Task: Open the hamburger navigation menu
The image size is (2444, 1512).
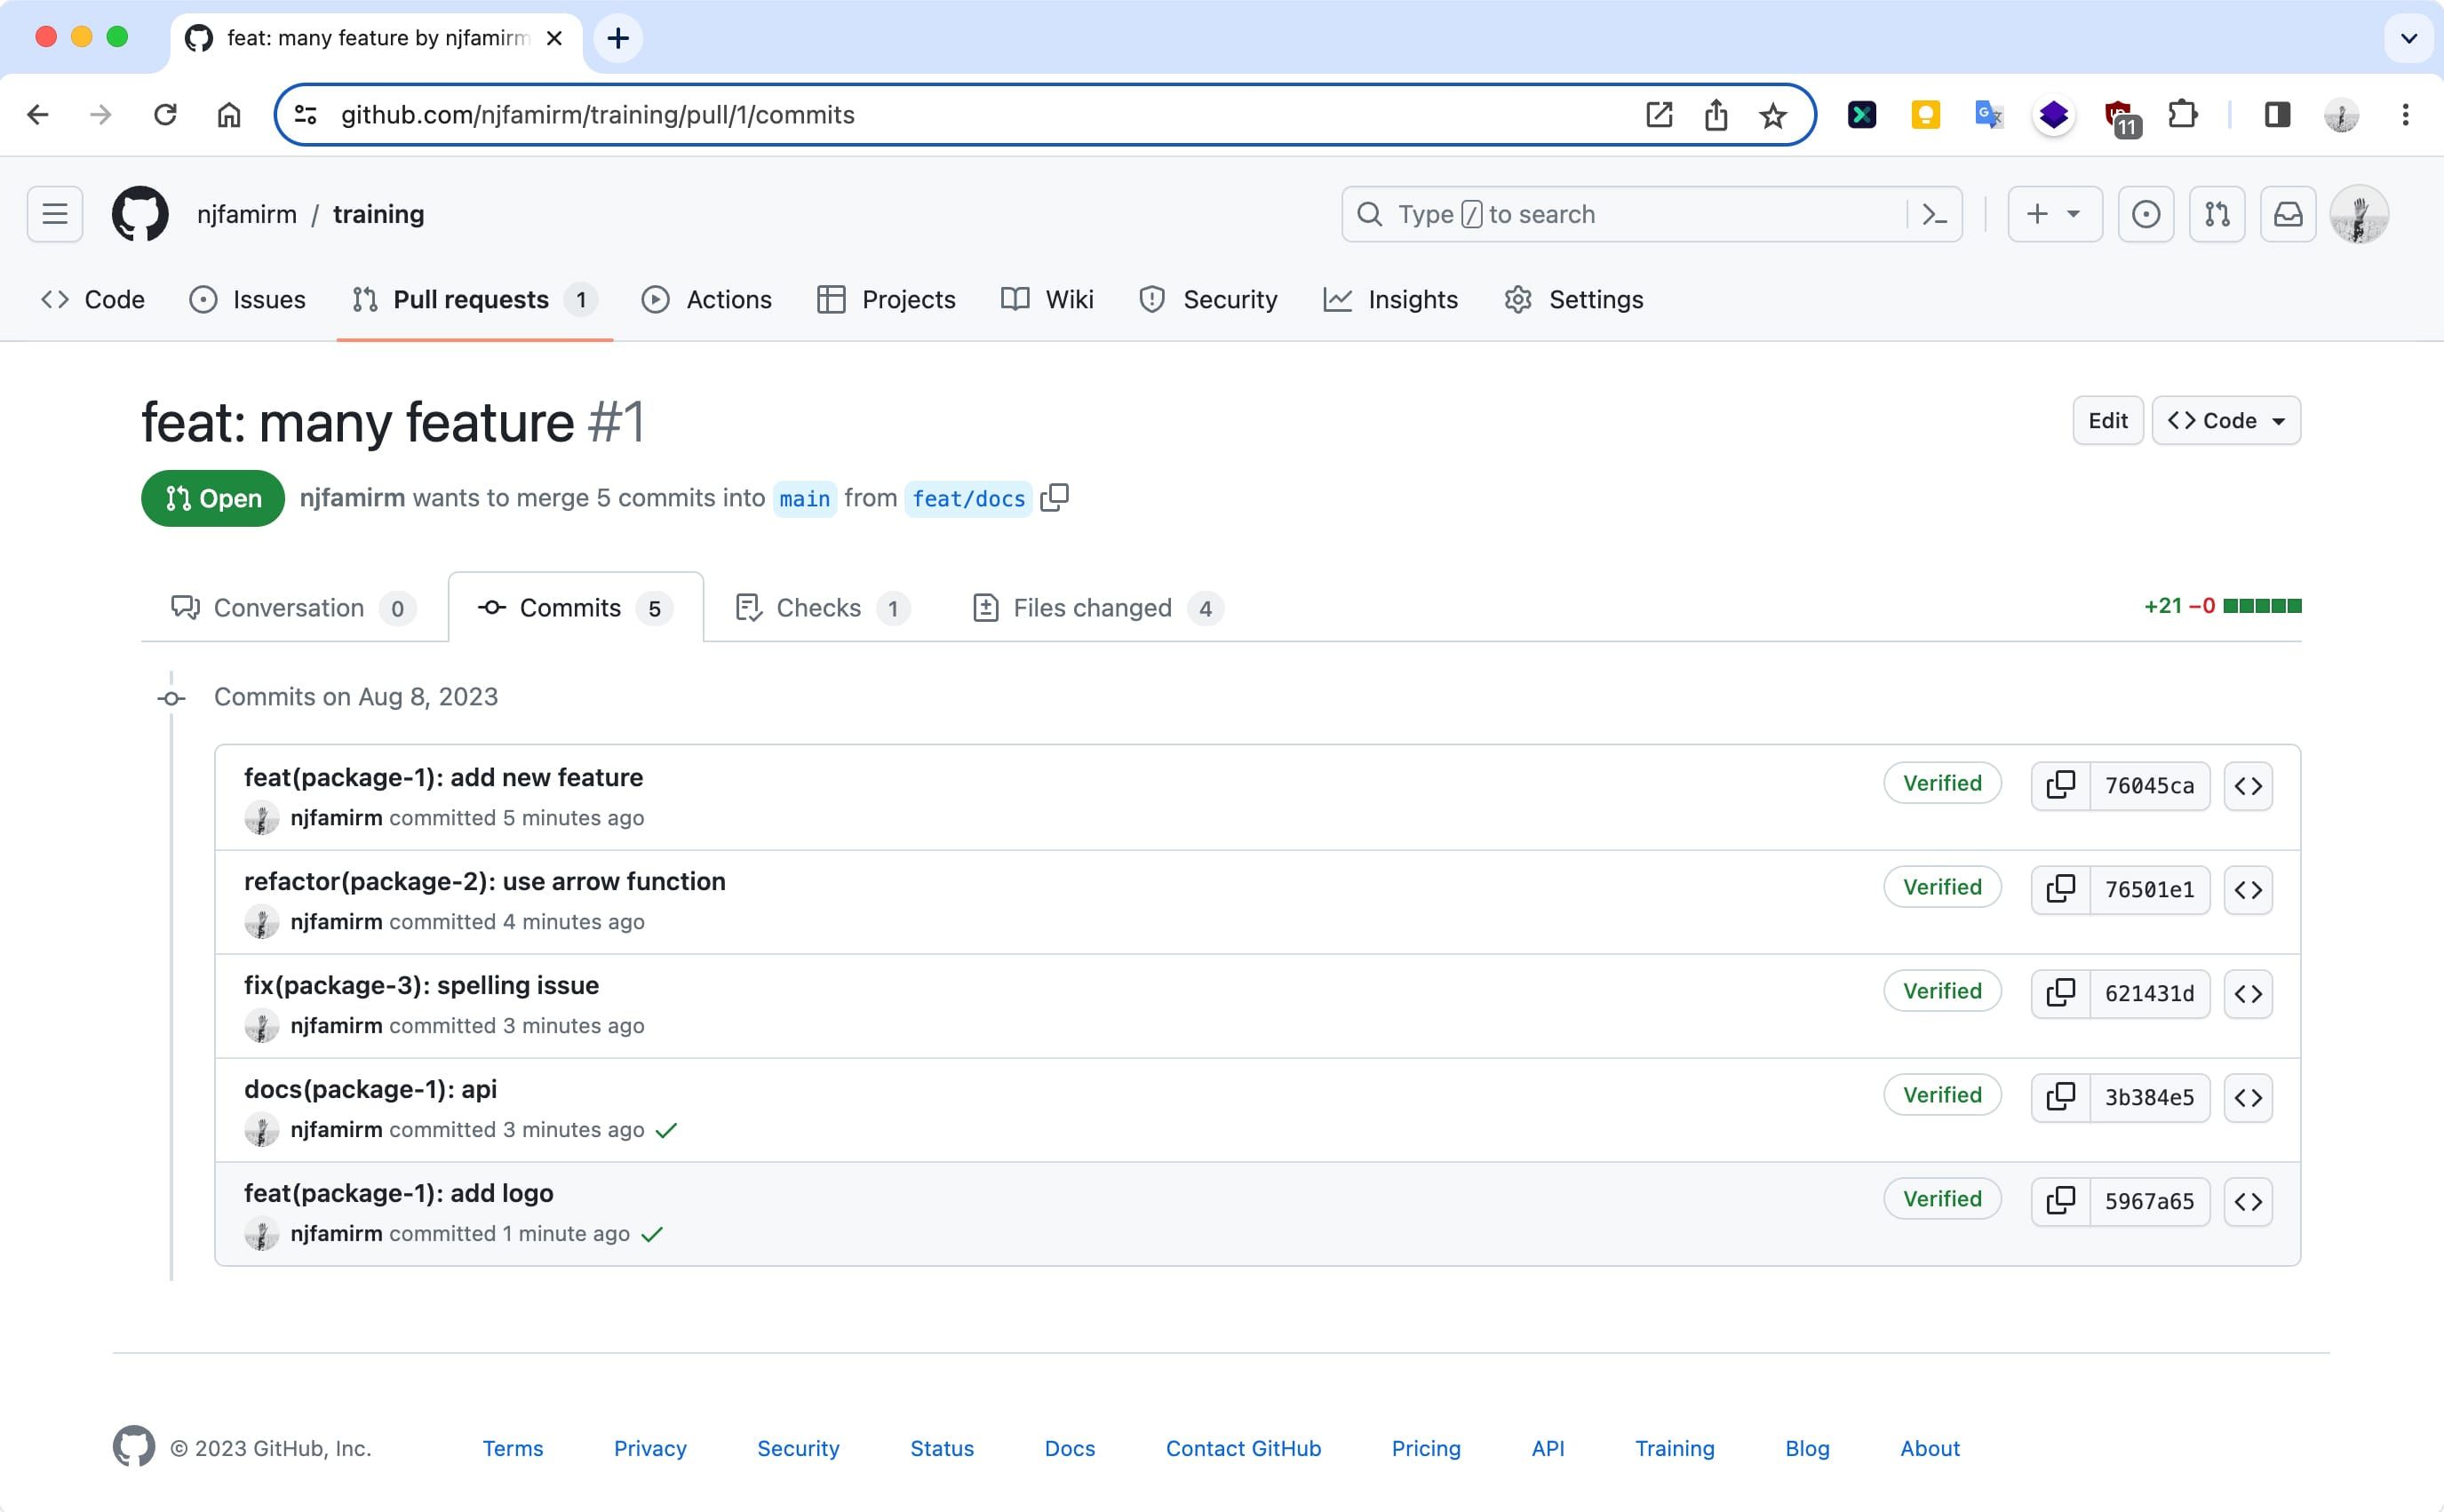Action: coord(55,214)
